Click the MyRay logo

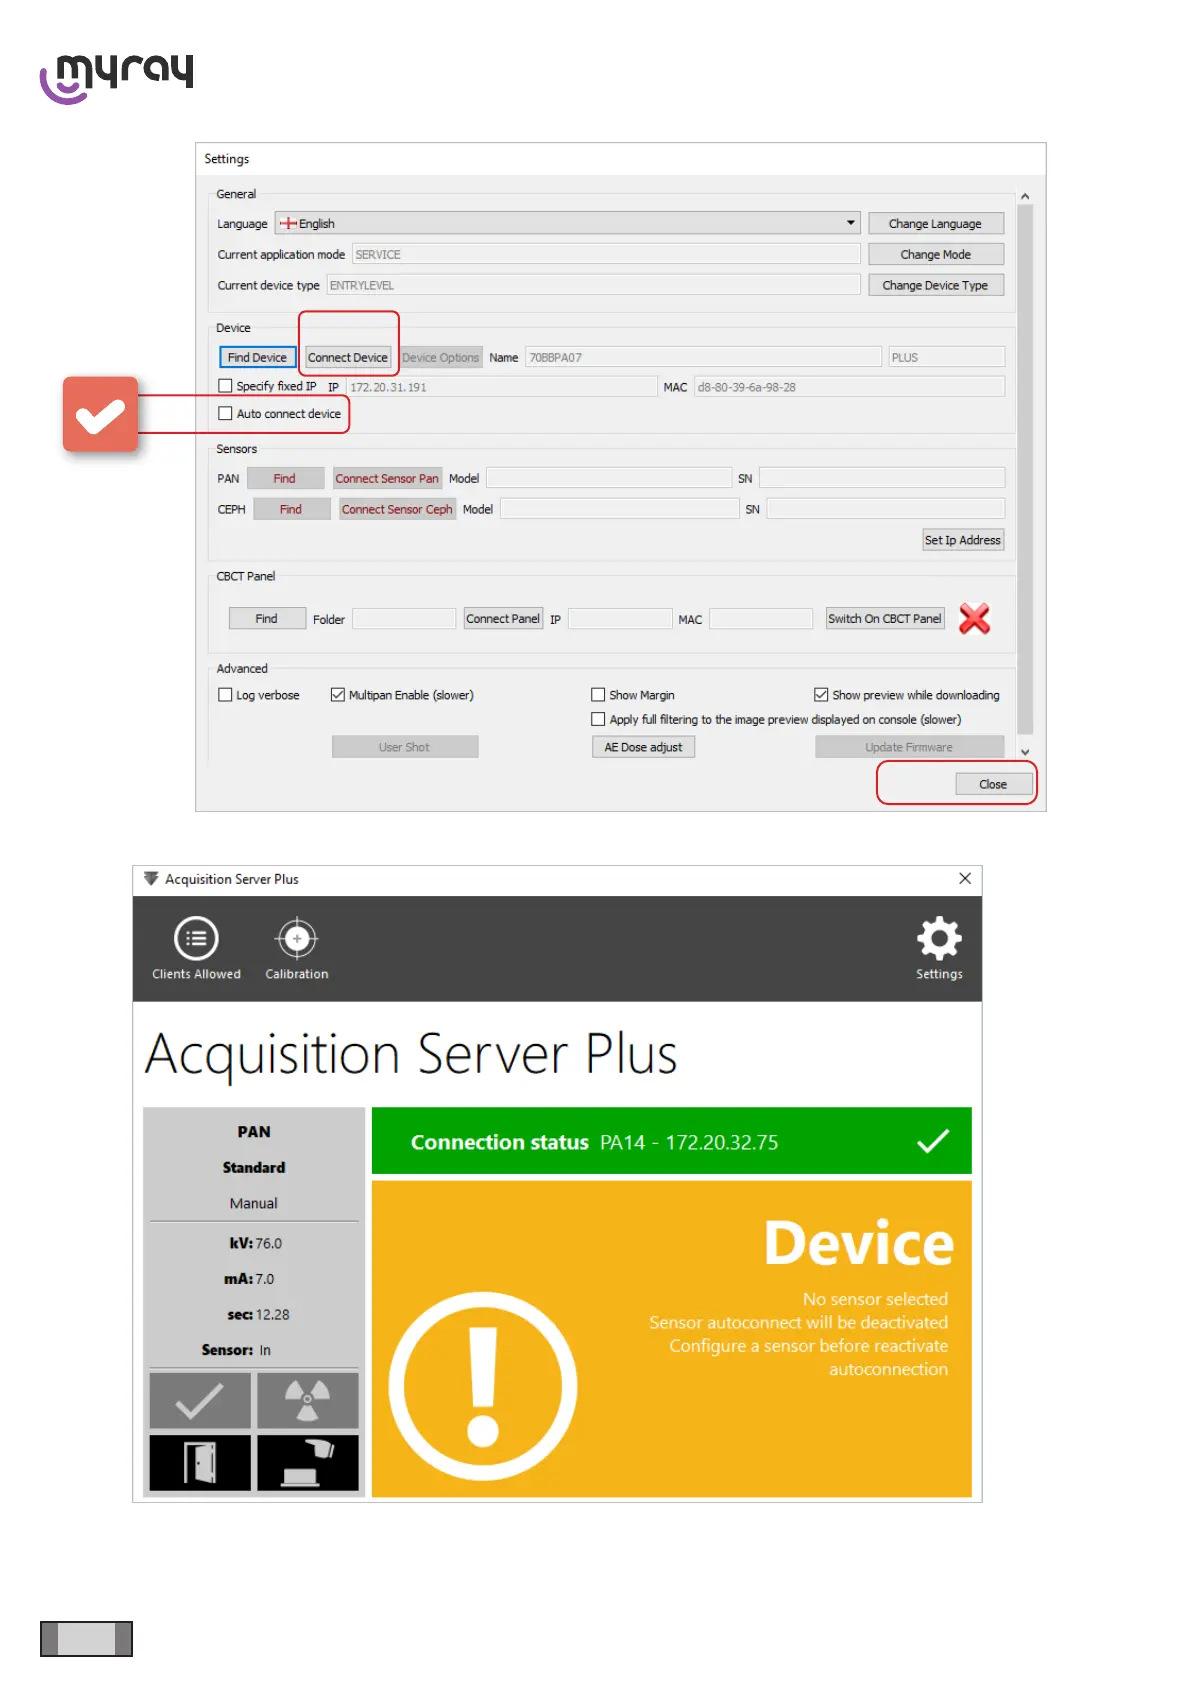(x=116, y=78)
